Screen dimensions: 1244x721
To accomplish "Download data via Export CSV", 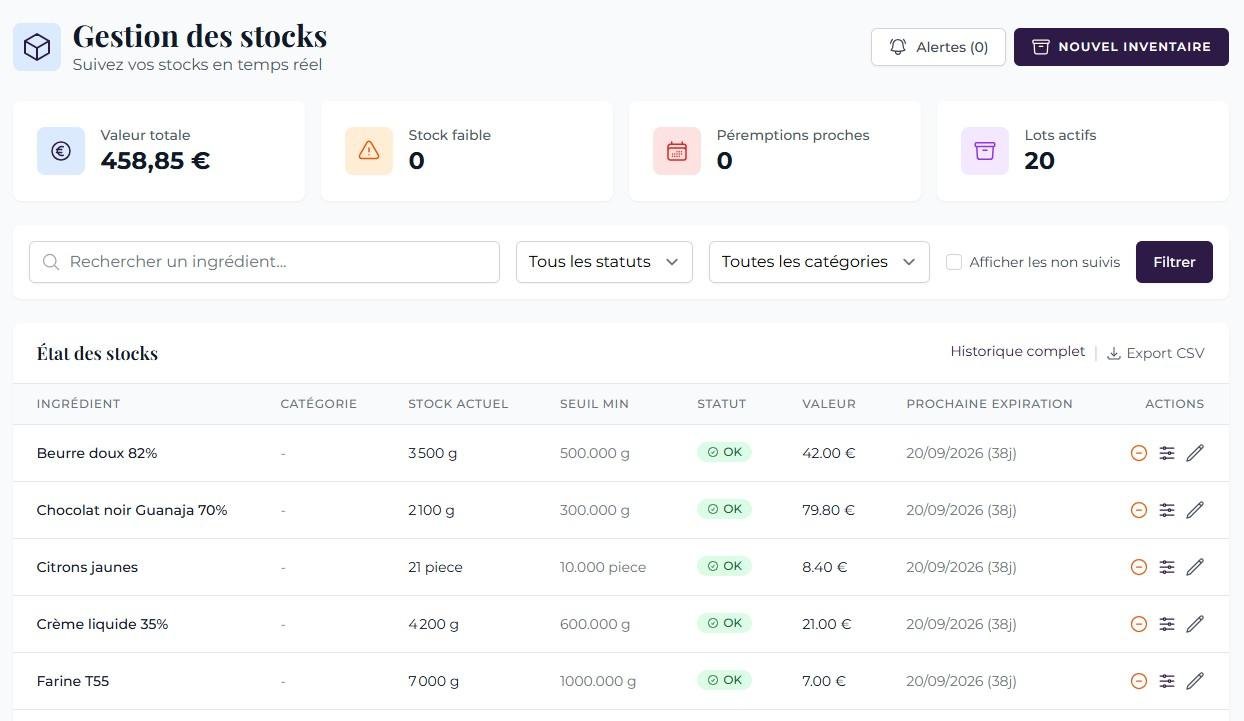I will coord(1155,353).
